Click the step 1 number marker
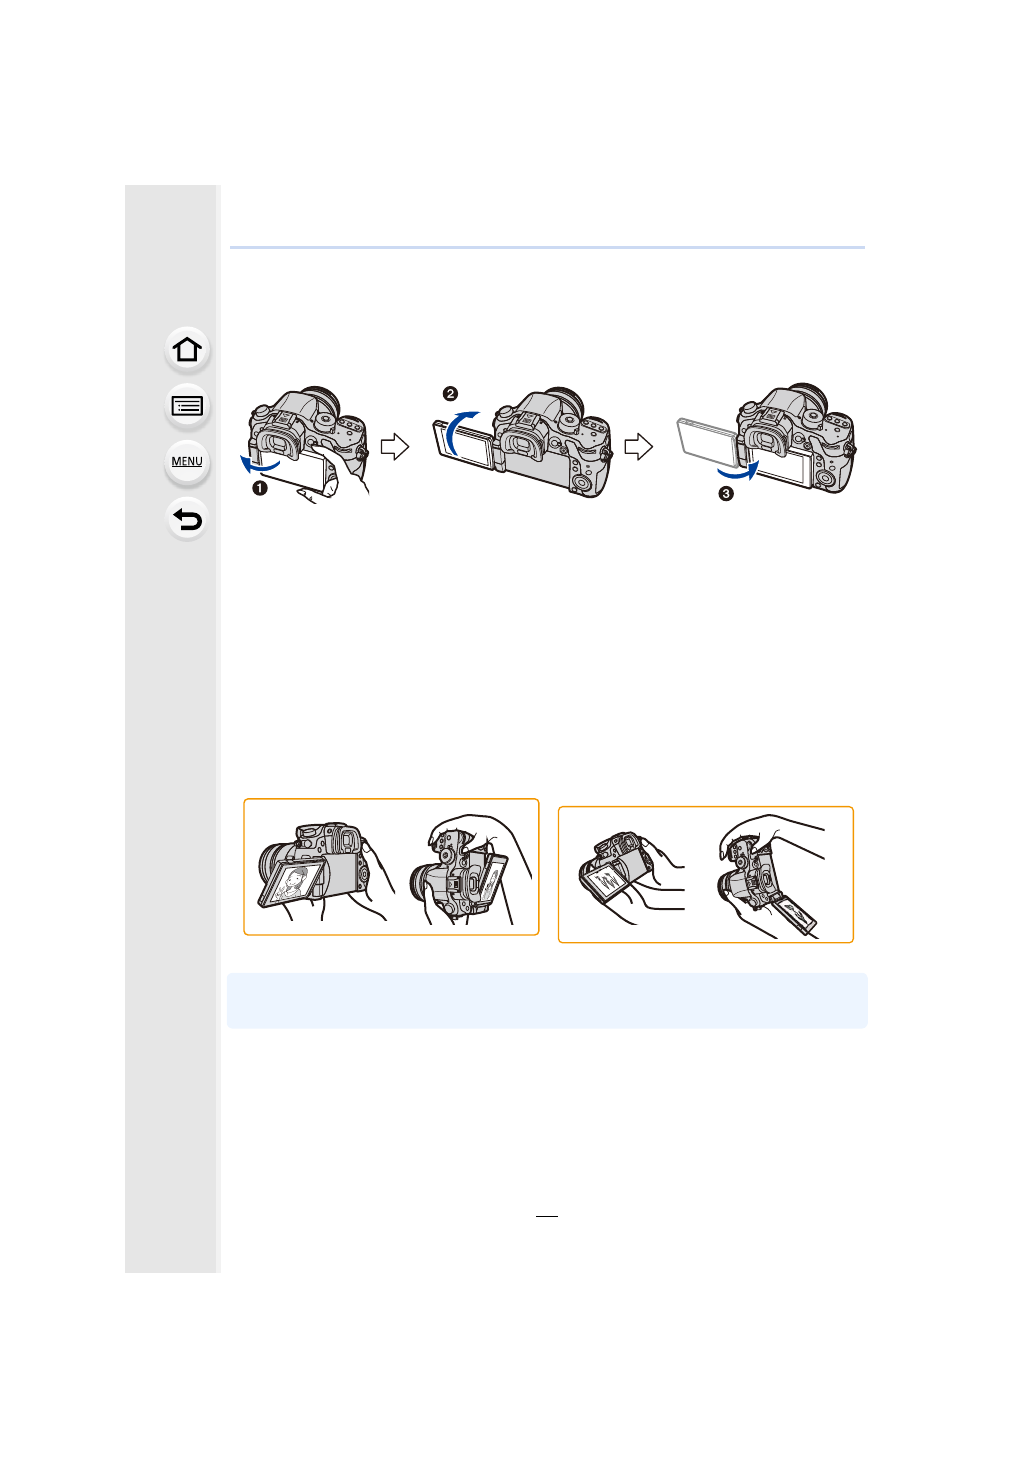Image resolution: width=1032 pixels, height=1458 pixels. [259, 488]
